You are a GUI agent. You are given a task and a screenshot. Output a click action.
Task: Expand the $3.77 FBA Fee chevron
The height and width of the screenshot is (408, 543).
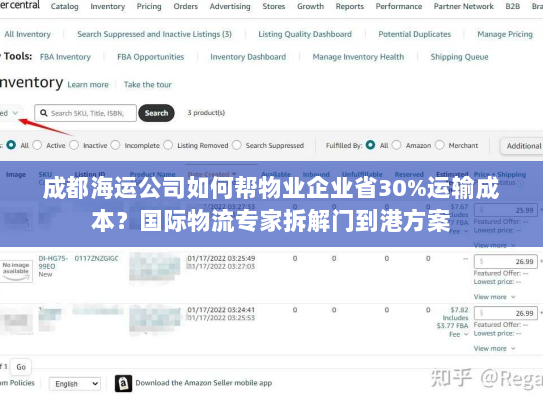tap(466, 335)
